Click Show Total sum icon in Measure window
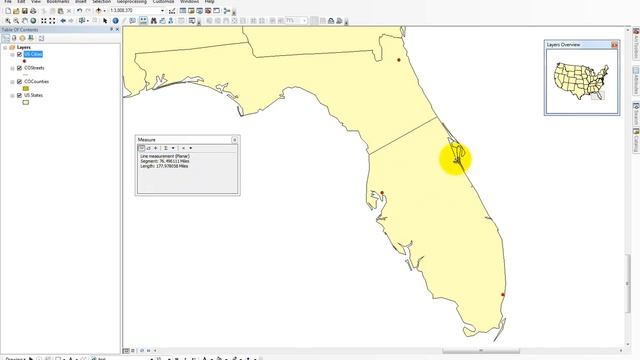Screen dimensions: 640x360 [x=166, y=148]
